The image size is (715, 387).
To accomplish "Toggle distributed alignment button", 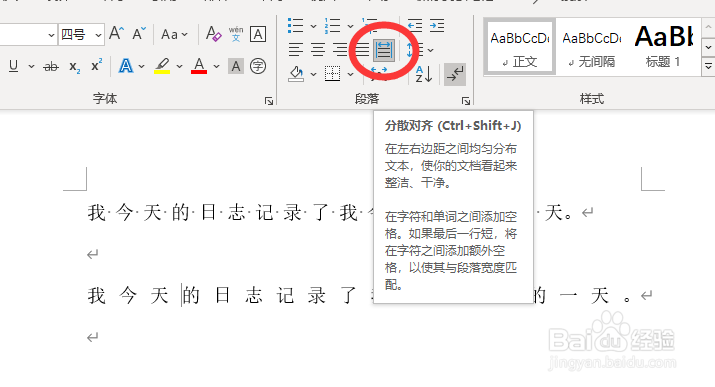I will tap(383, 50).
